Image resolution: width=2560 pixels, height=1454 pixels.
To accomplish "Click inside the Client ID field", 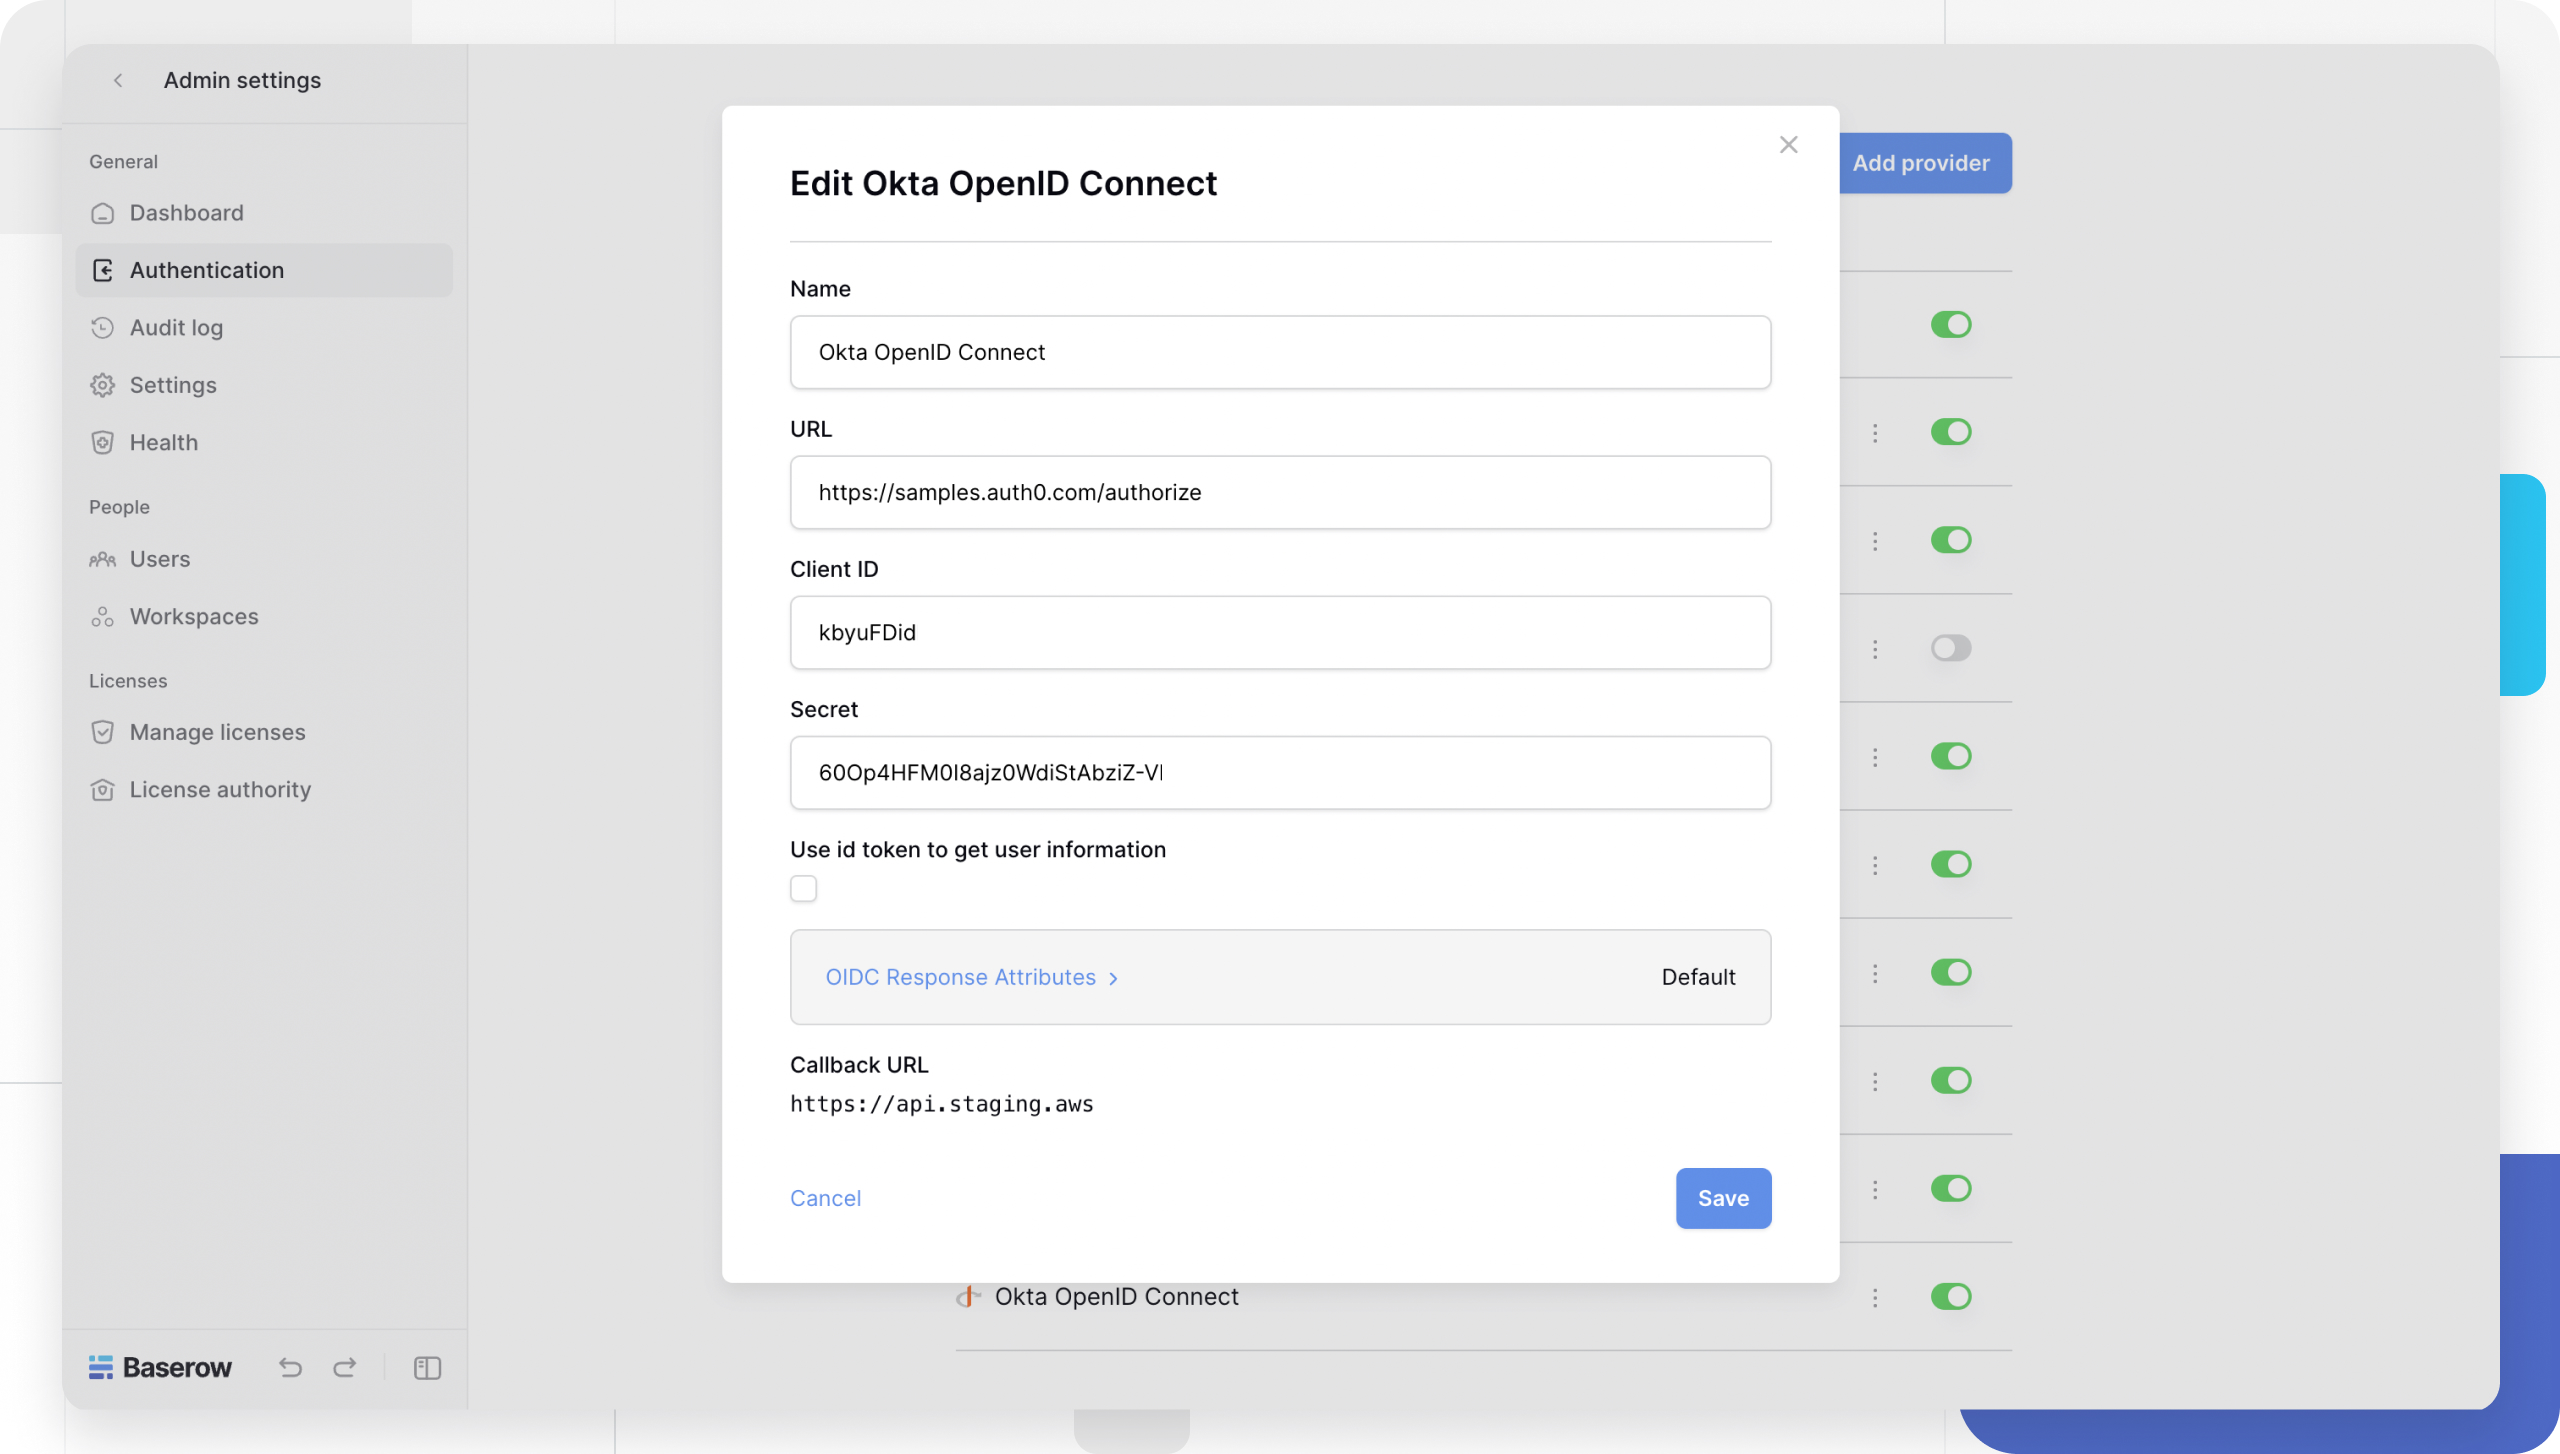I will point(1278,632).
